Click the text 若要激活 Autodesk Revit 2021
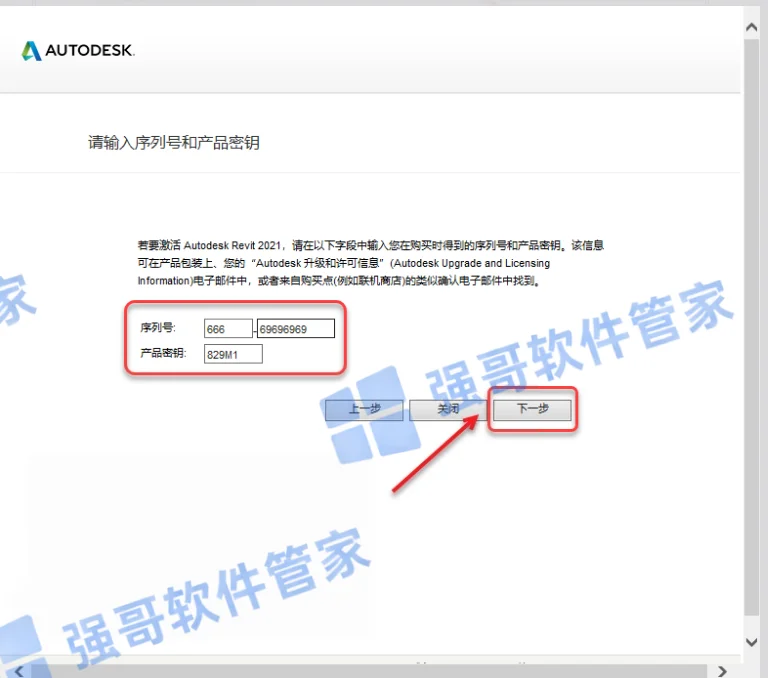The height and width of the screenshot is (678, 768). tap(209, 245)
